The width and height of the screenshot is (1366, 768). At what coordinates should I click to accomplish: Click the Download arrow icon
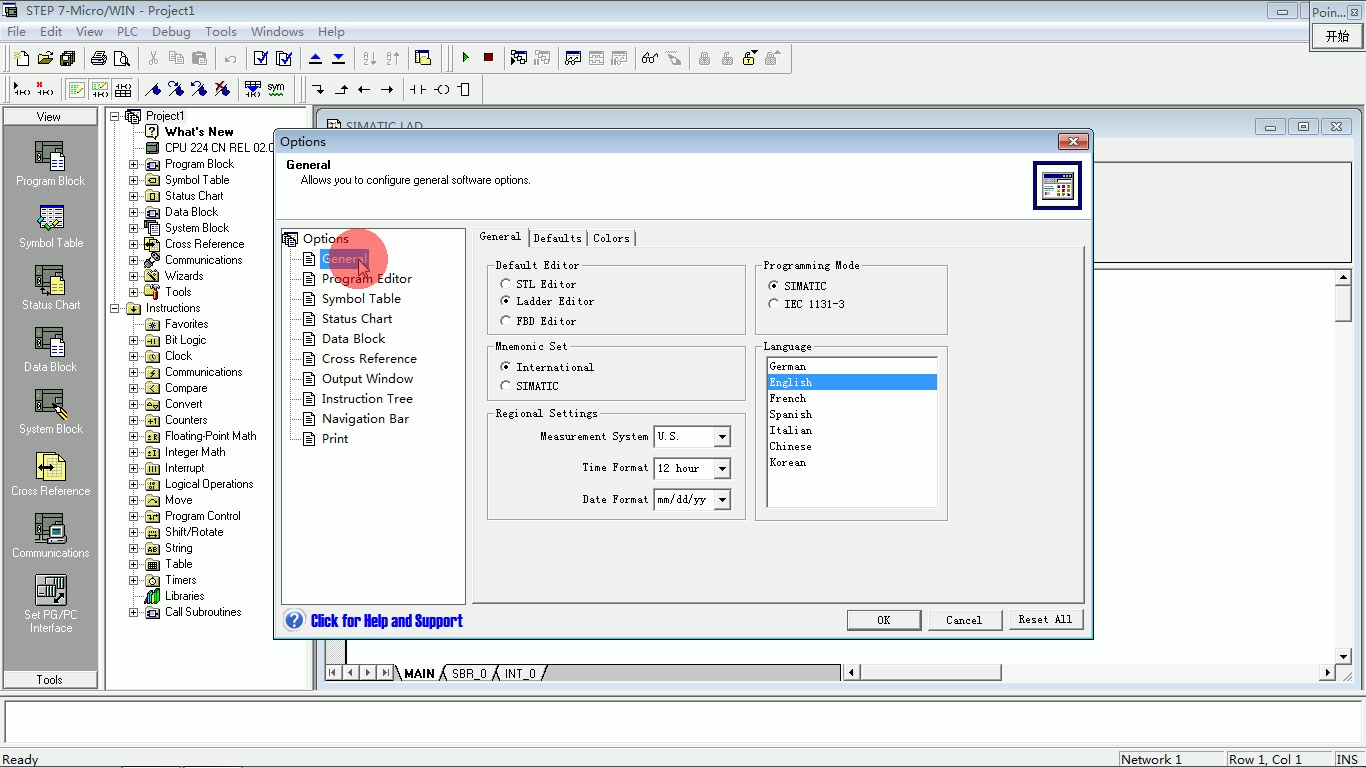(x=339, y=58)
